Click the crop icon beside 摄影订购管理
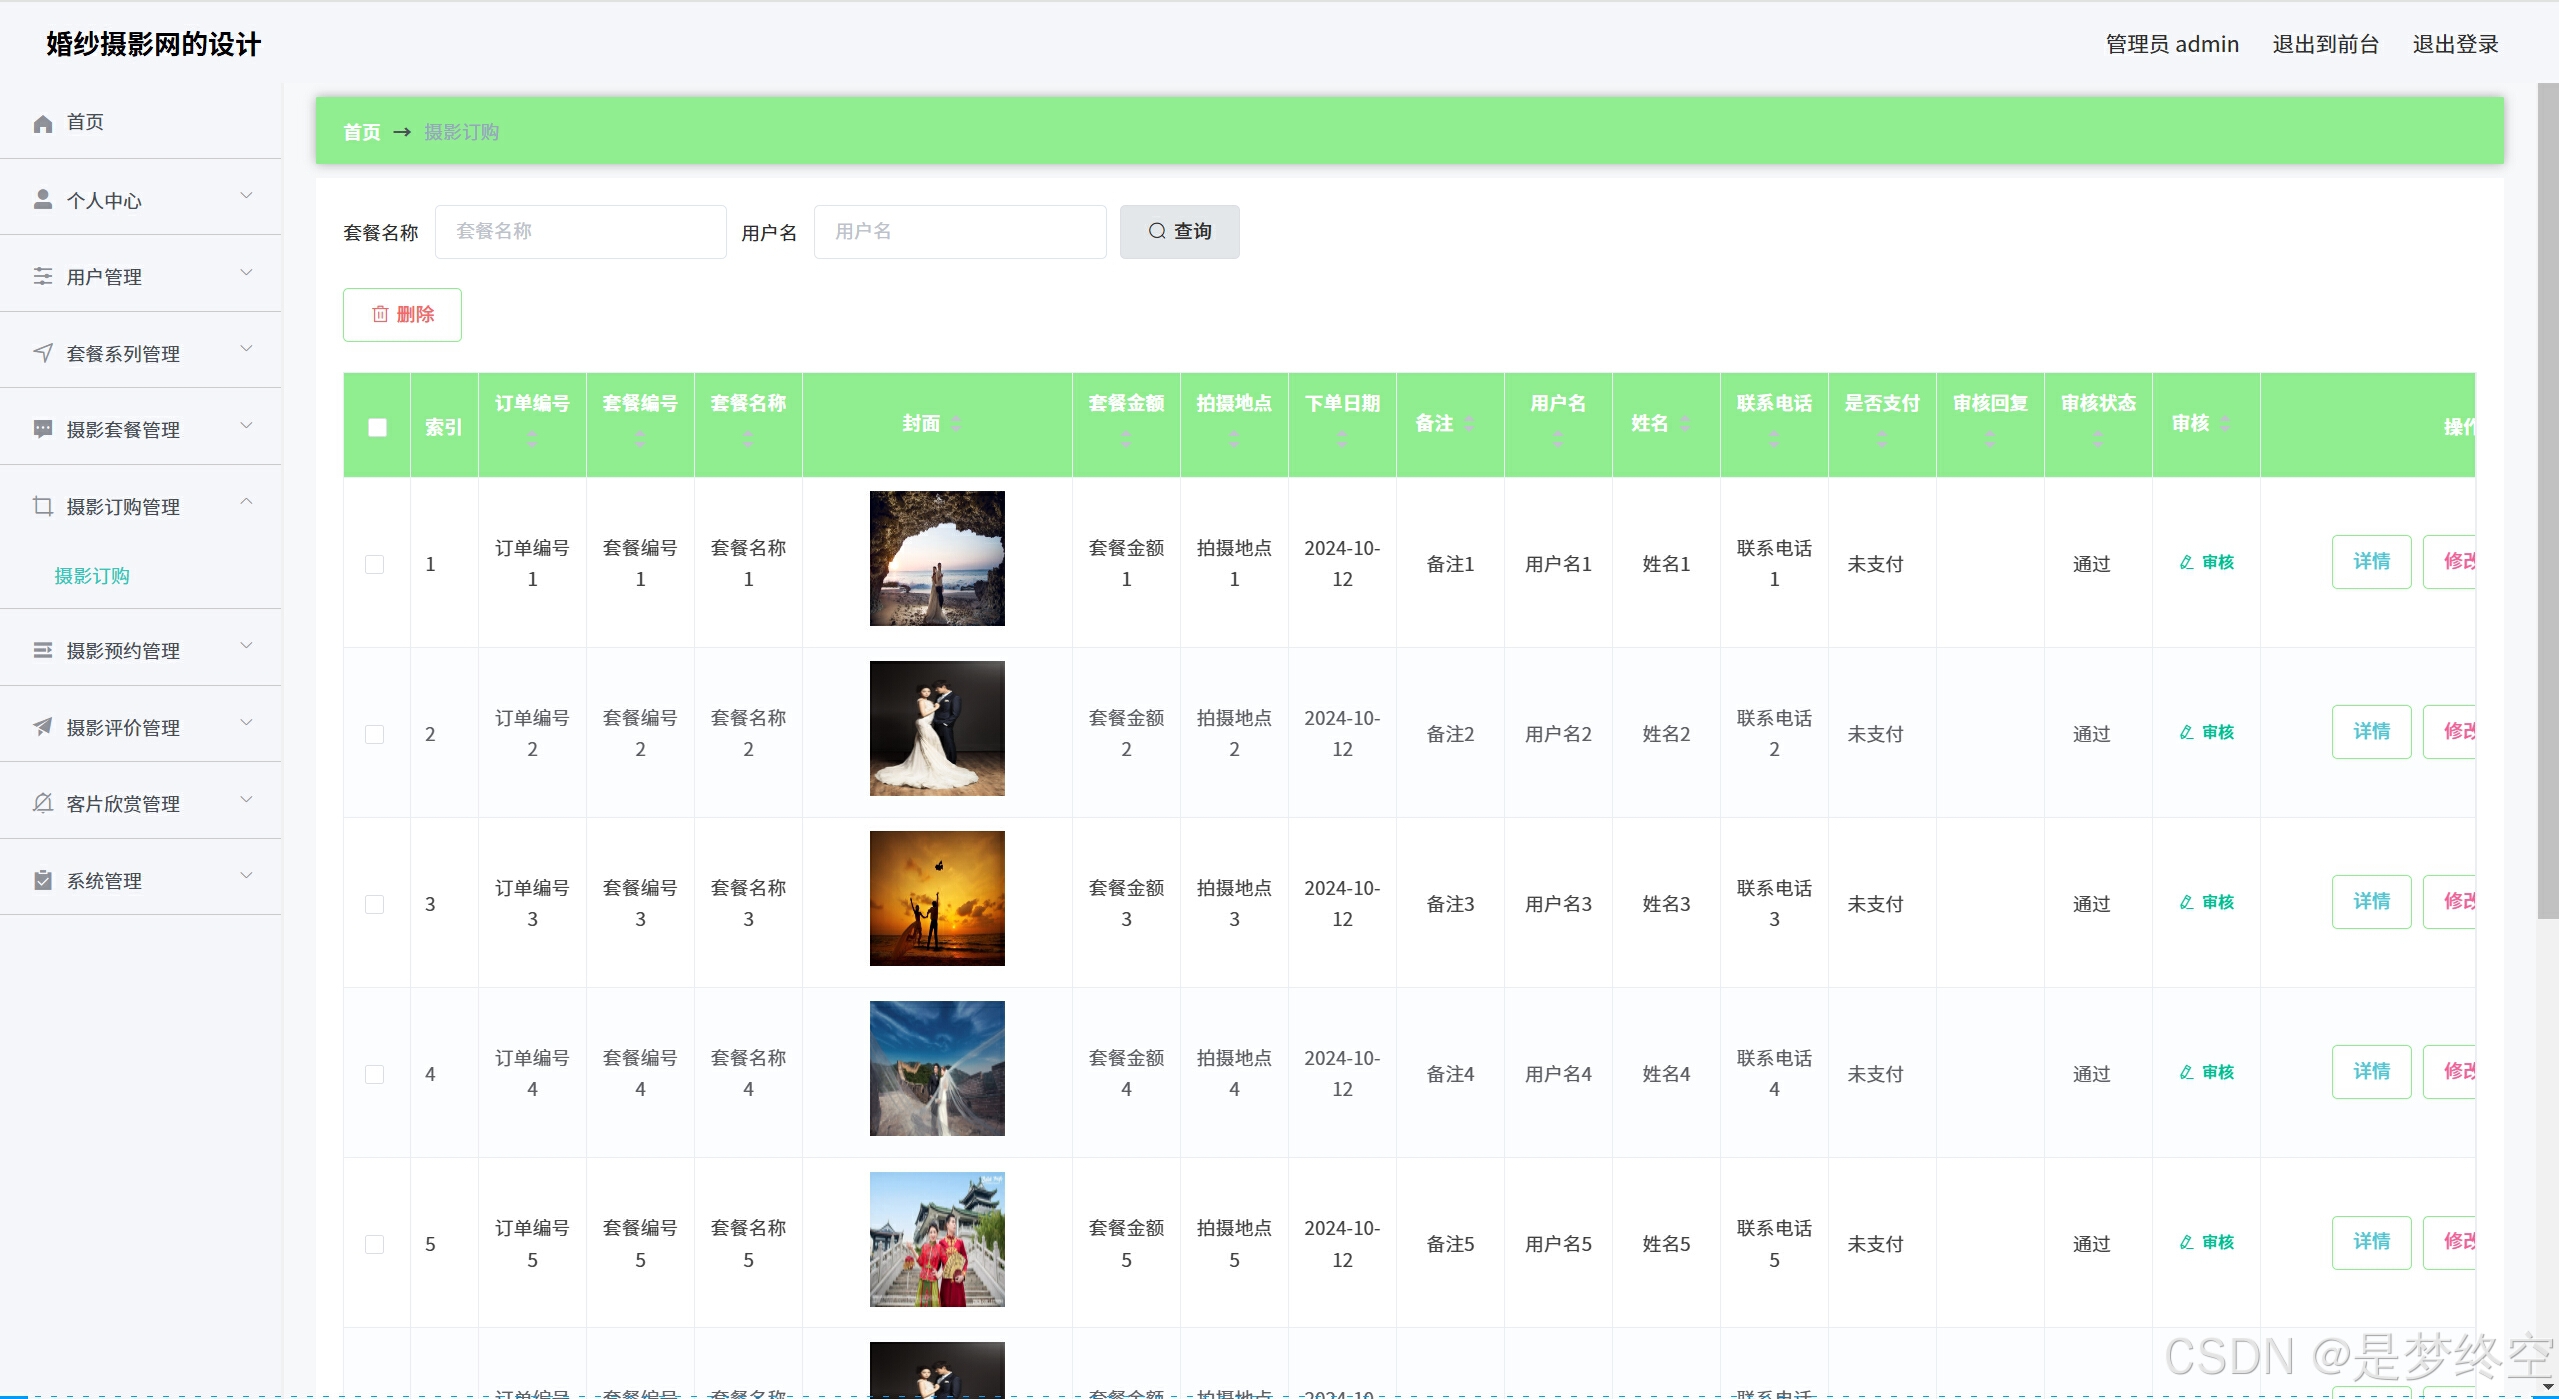The height and width of the screenshot is (1399, 2559). [x=42, y=506]
